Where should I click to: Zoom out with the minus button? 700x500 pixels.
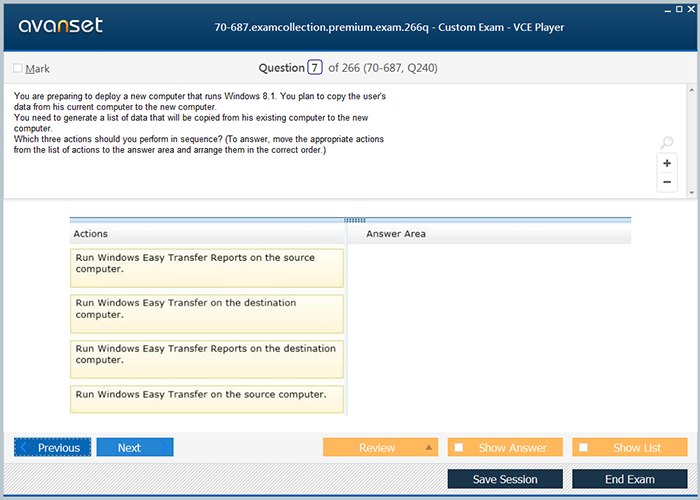coord(667,182)
